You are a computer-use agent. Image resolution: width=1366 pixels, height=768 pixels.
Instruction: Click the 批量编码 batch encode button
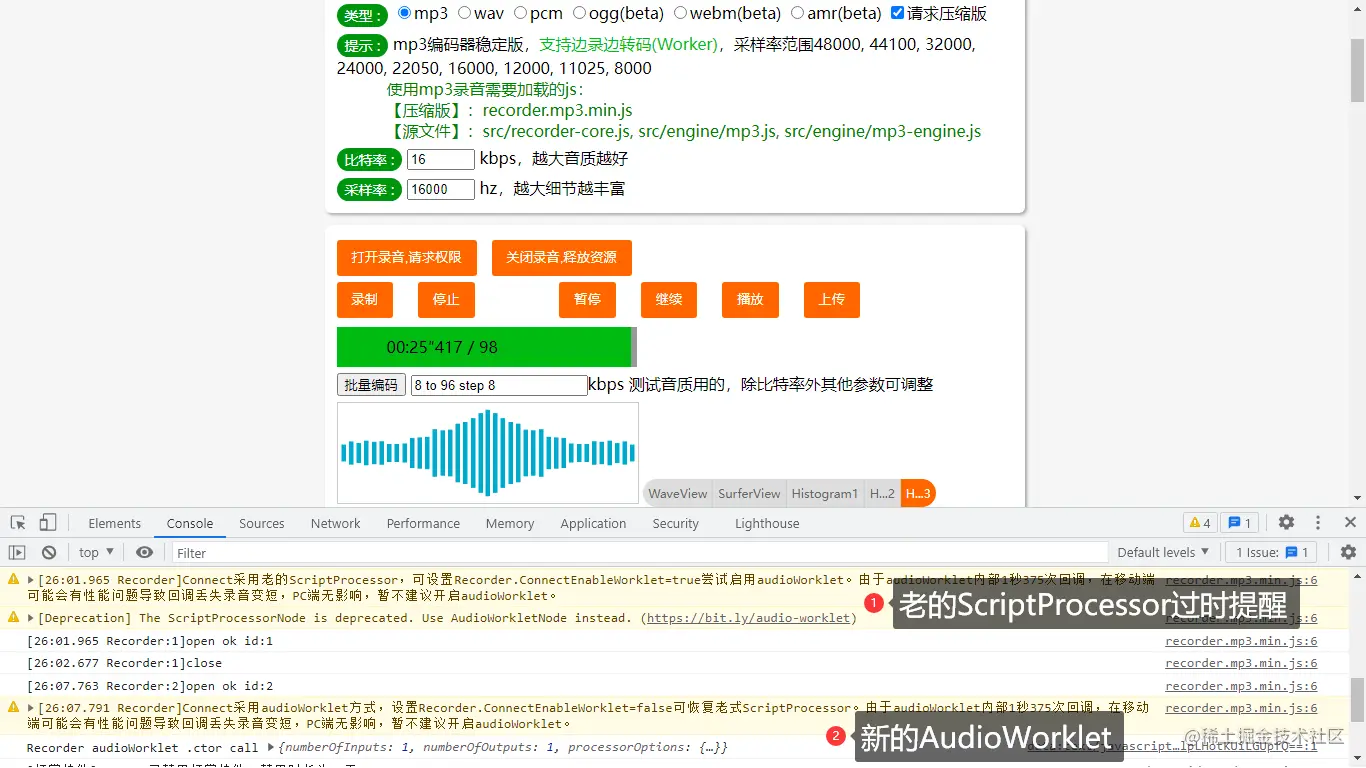[x=371, y=385]
